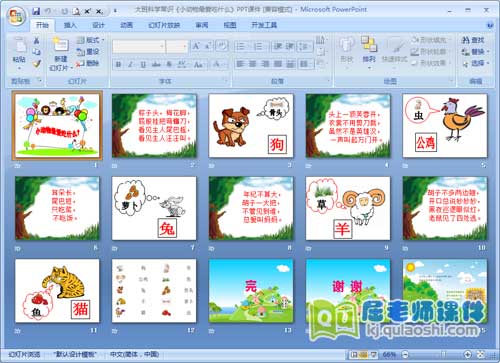Decrease font size with the small A icon

[208, 46]
